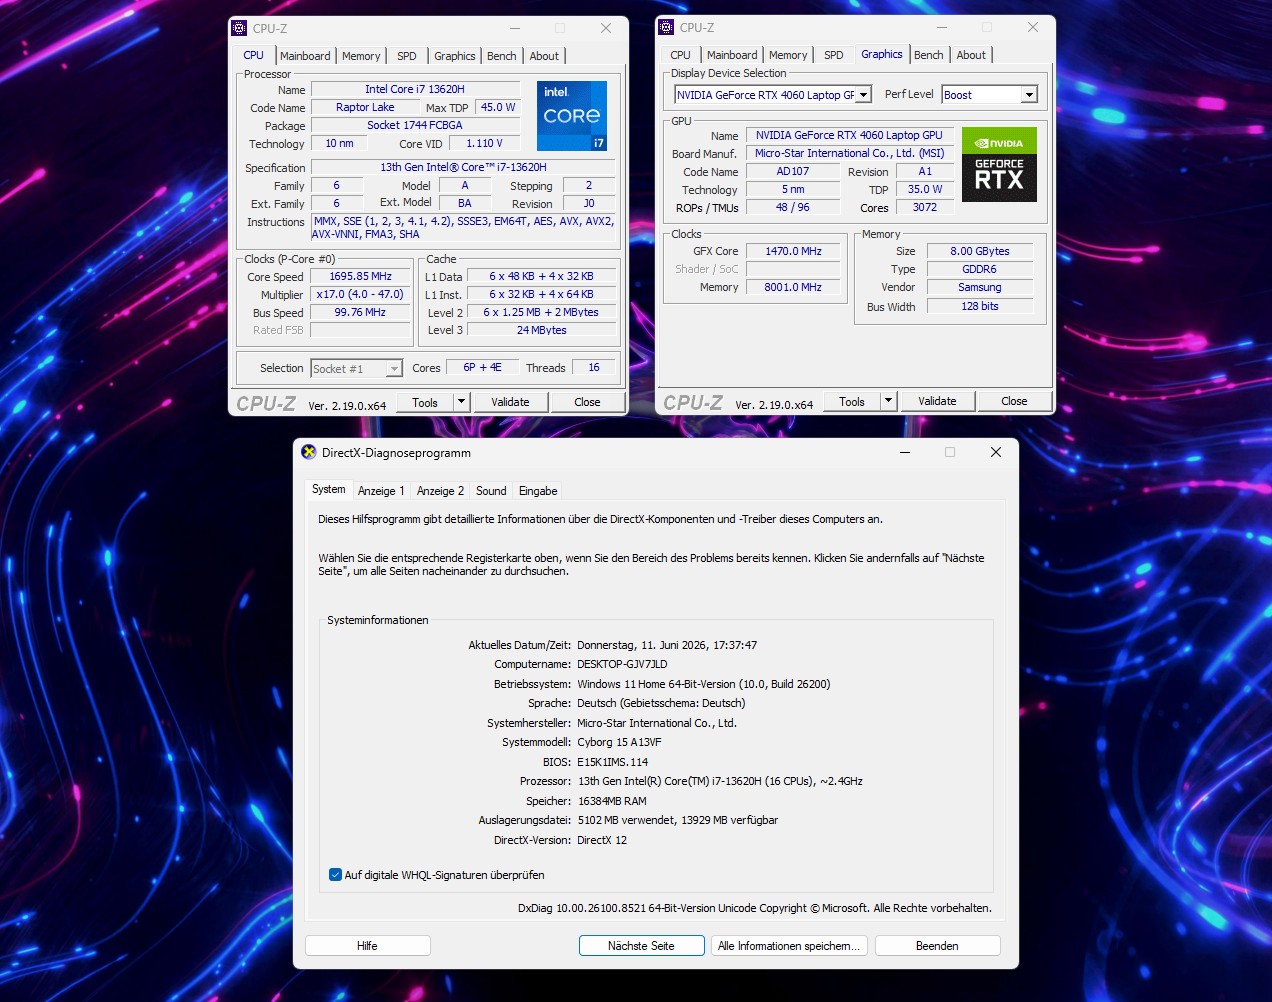Click the Nächste Seite button

click(x=641, y=946)
